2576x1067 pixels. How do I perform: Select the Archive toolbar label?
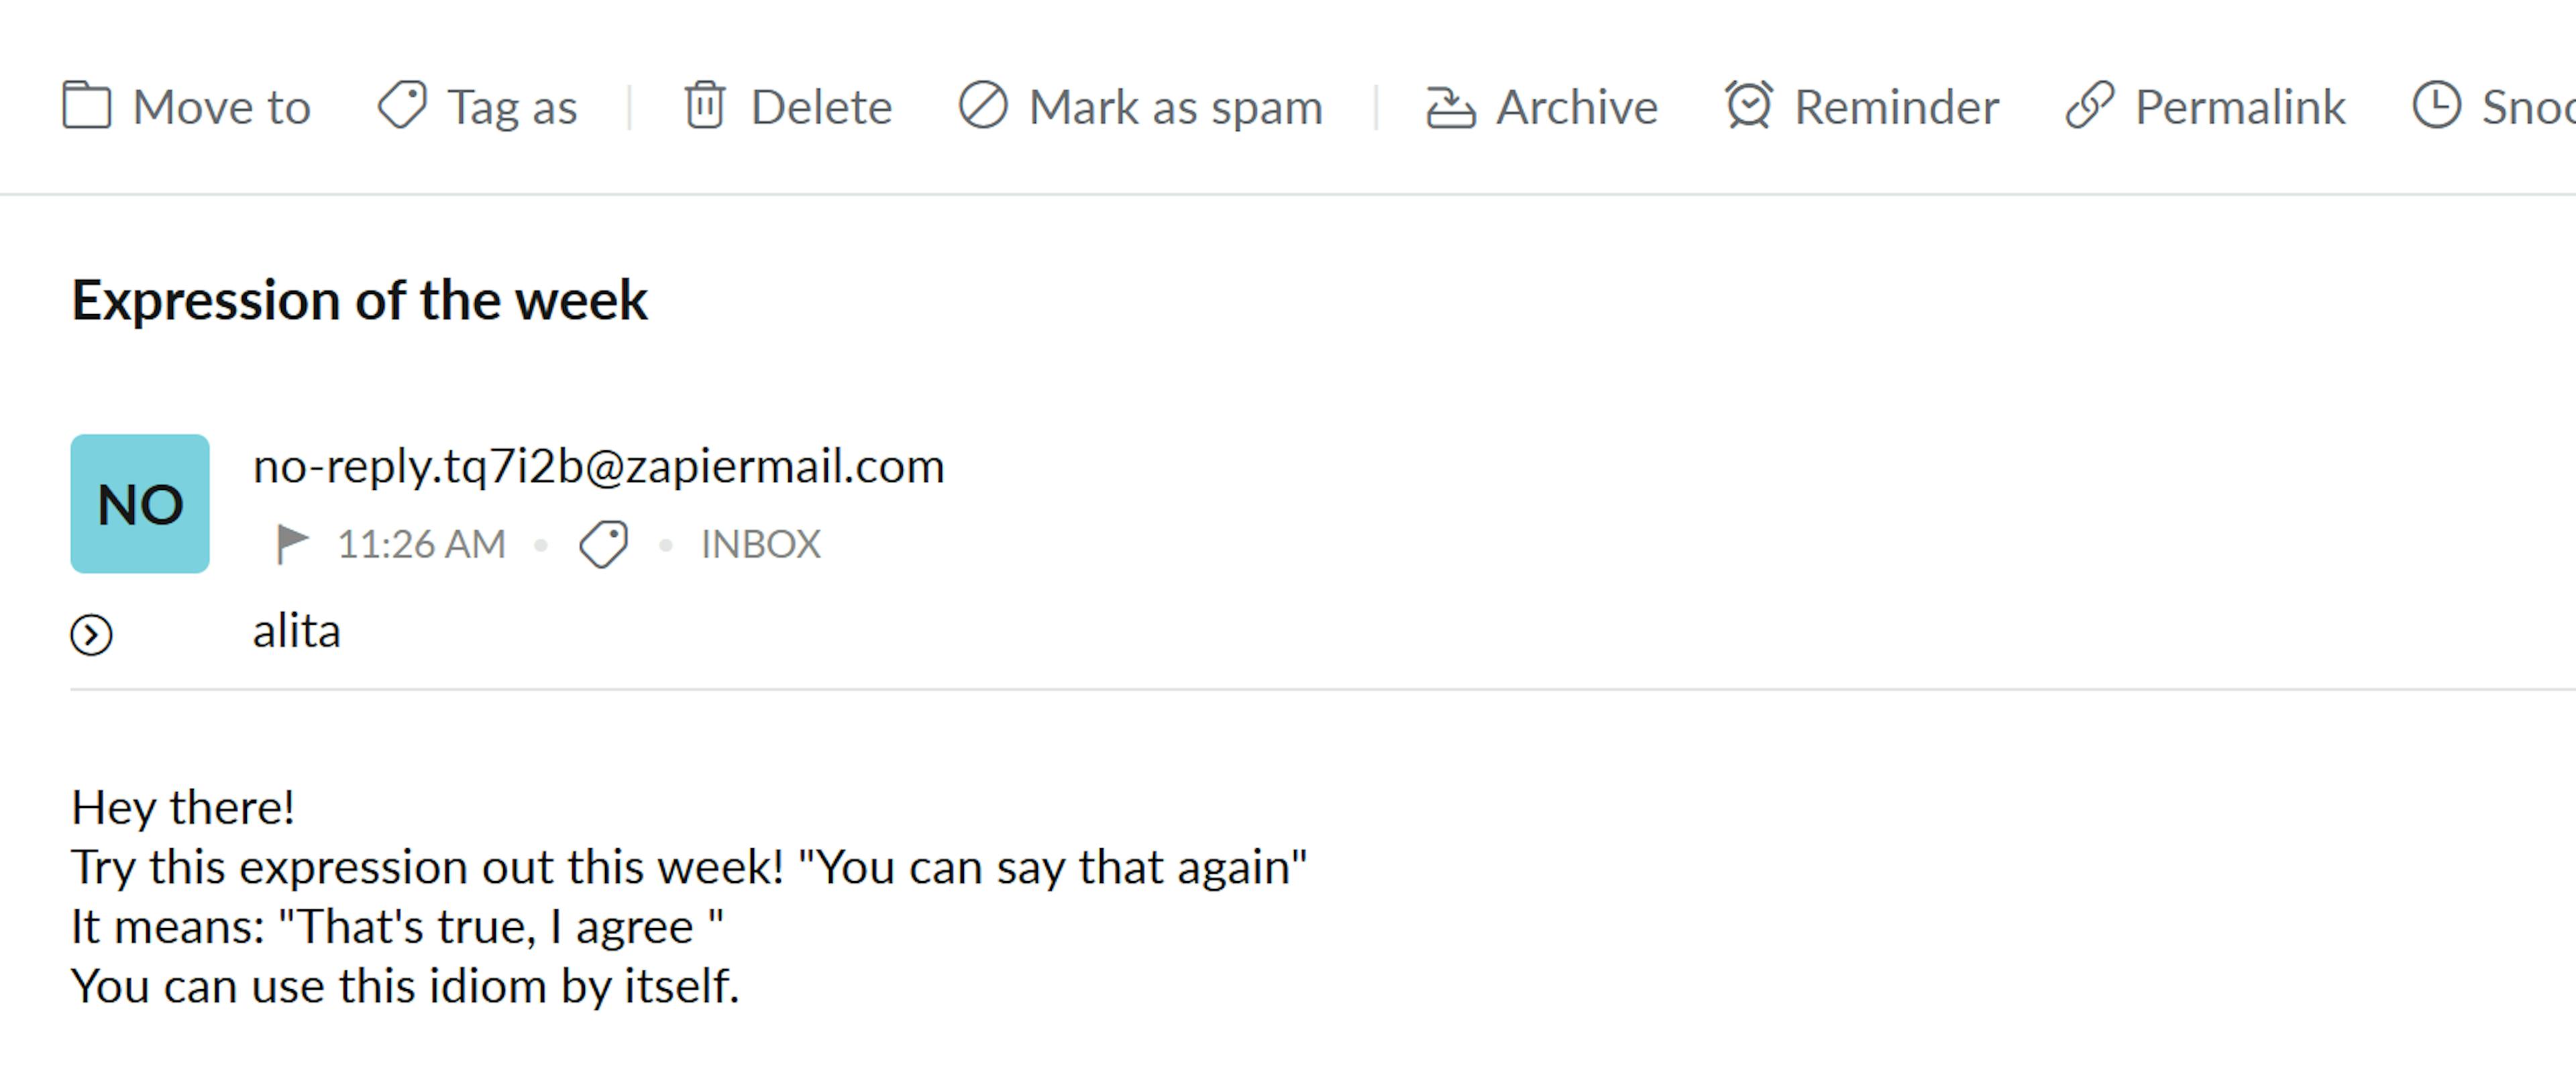1577,107
